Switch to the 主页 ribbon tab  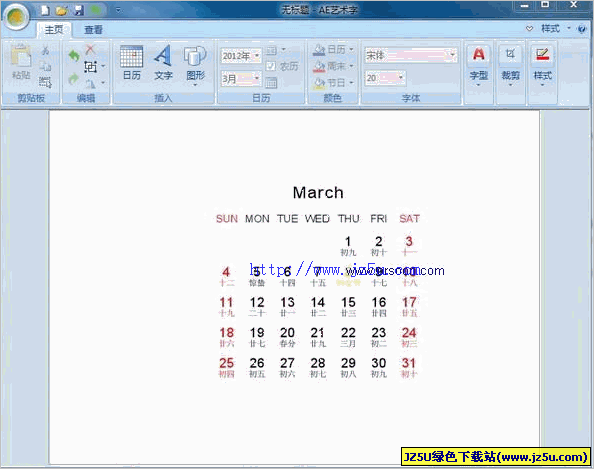click(54, 29)
